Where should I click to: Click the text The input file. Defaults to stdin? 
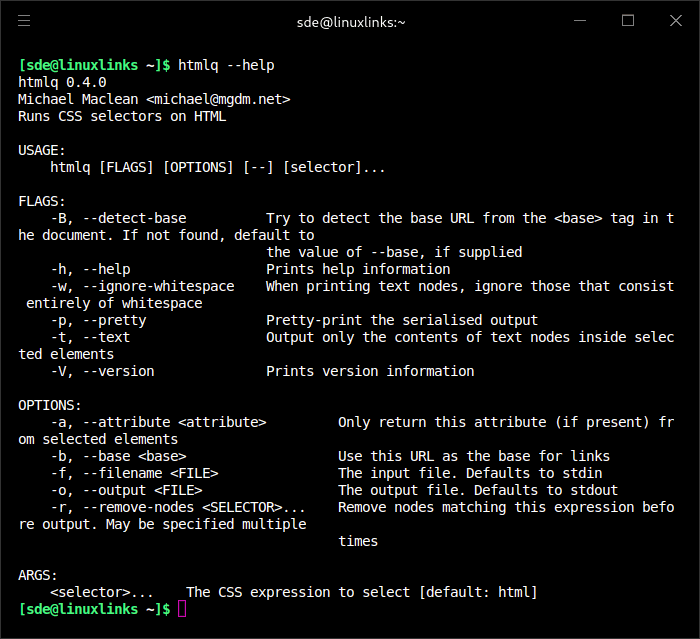471,473
